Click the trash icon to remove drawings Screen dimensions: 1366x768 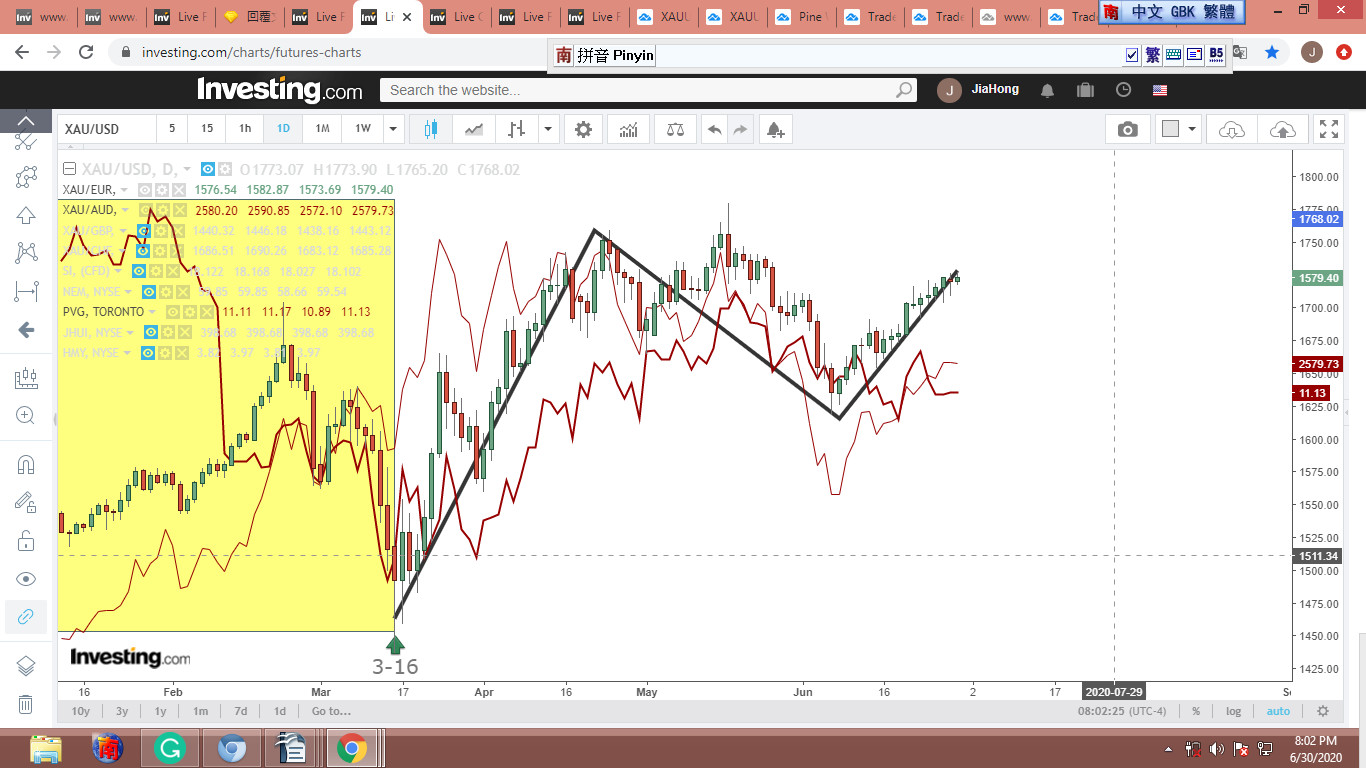(26, 704)
